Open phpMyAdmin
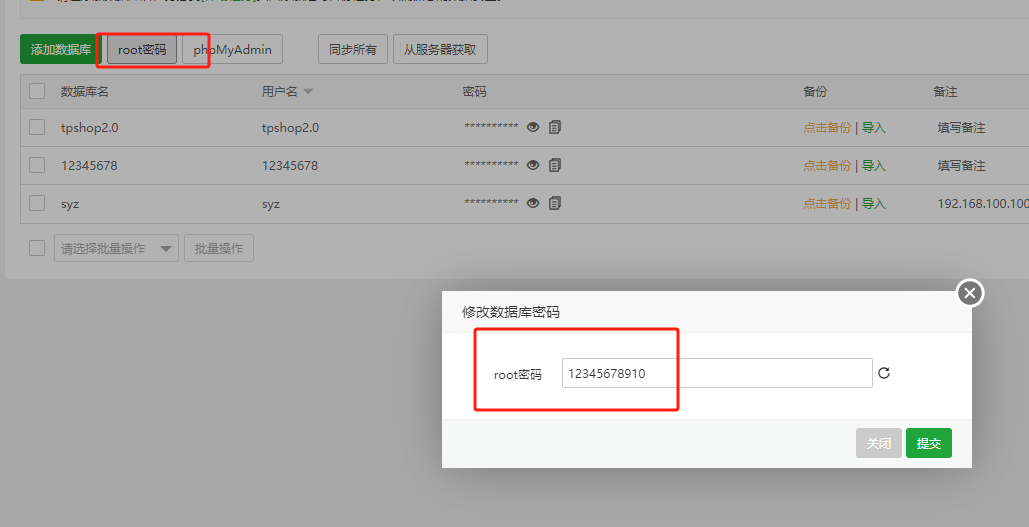The image size is (1029, 527). coord(232,49)
